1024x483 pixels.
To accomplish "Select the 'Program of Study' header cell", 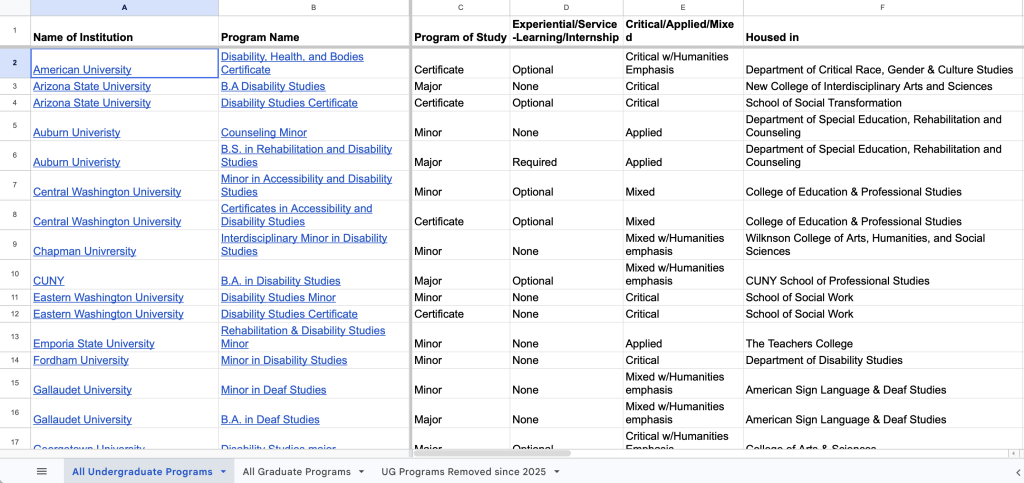I will [461, 31].
